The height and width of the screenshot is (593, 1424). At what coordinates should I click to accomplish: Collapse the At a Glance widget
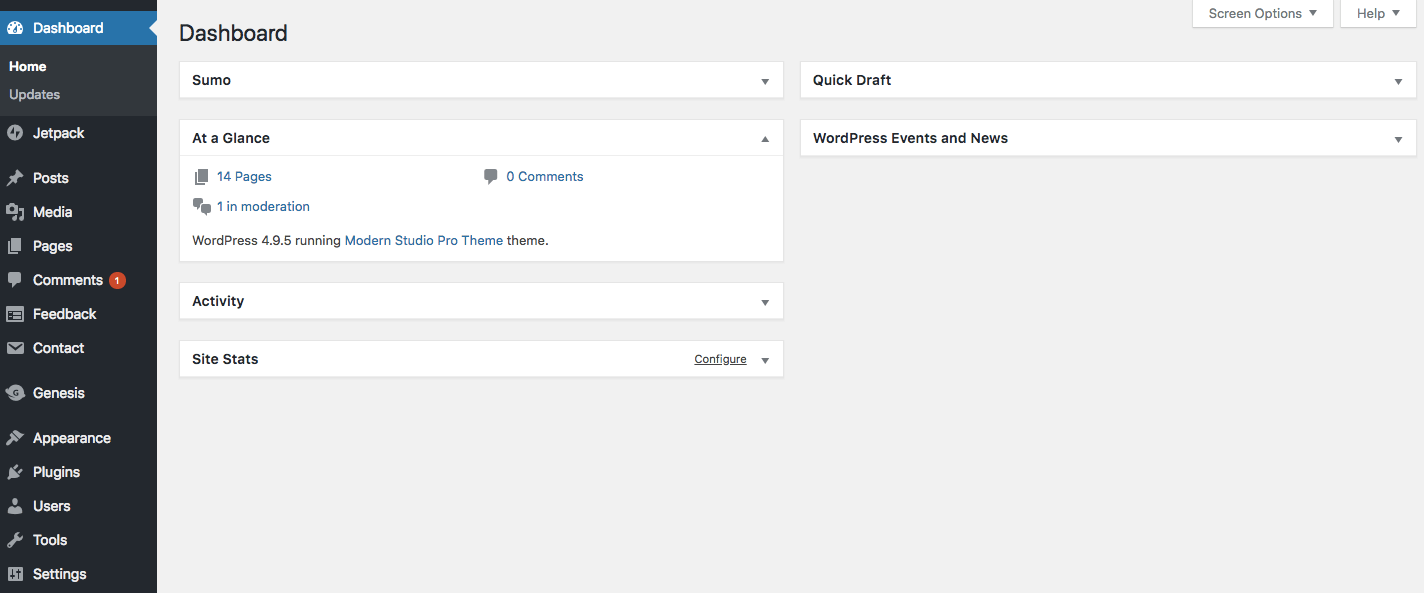tap(765, 139)
